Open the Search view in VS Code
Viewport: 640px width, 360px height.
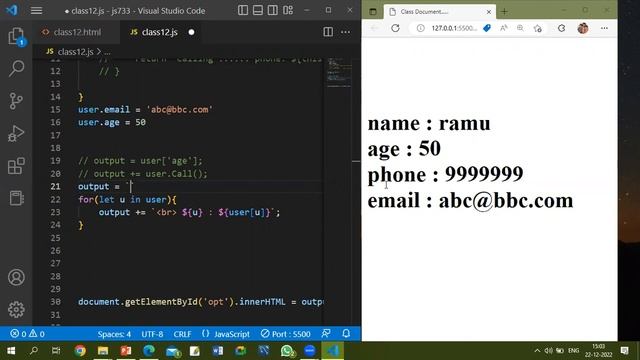[16, 68]
